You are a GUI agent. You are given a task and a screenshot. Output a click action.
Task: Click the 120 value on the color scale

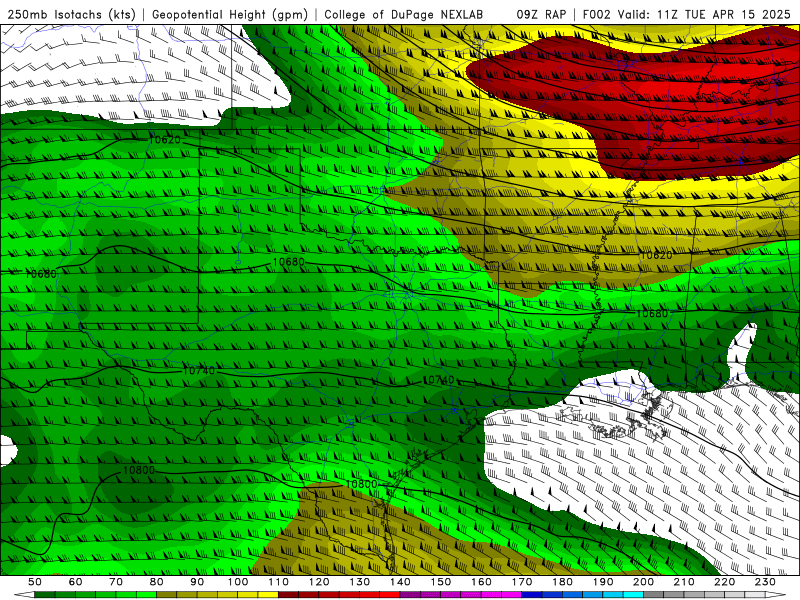(319, 582)
